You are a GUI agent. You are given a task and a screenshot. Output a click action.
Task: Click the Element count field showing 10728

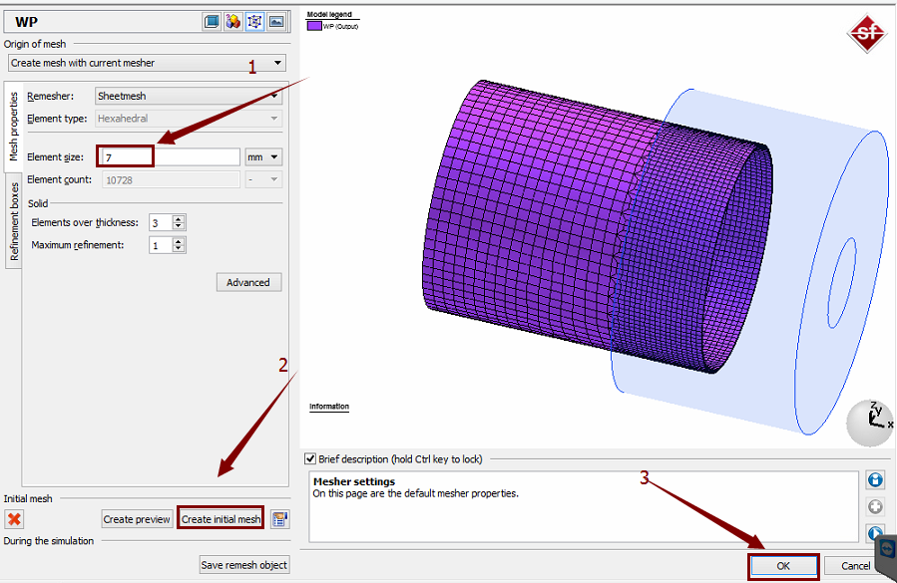(x=170, y=180)
